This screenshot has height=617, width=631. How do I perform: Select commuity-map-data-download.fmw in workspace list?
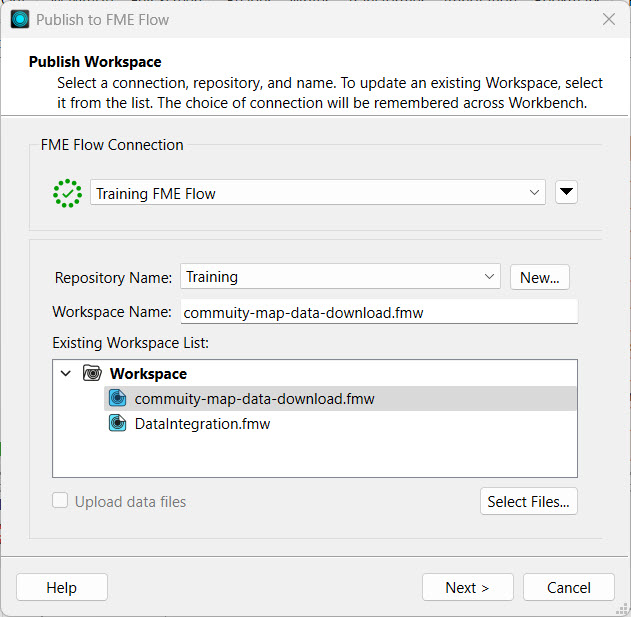coord(254,399)
